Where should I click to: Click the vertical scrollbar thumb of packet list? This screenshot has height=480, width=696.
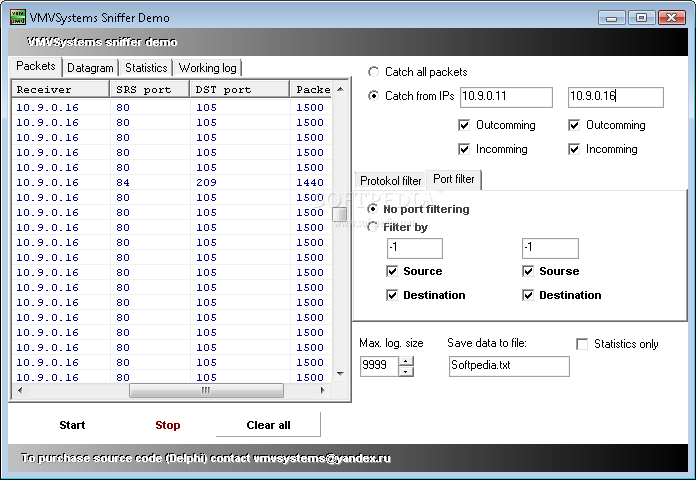(x=340, y=214)
